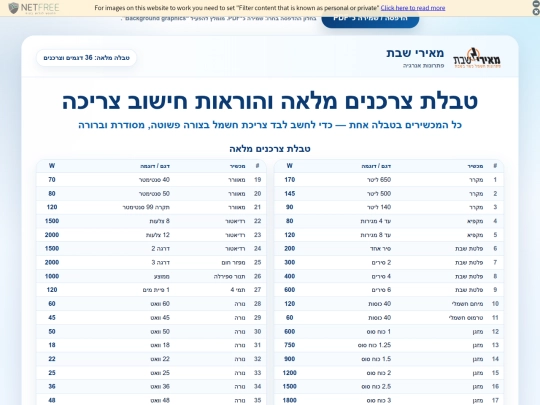Image resolution: width=540 pixels, height=405 pixels.
Task: Click 'מיחם חשמלי' in row 10
Action: point(467,304)
